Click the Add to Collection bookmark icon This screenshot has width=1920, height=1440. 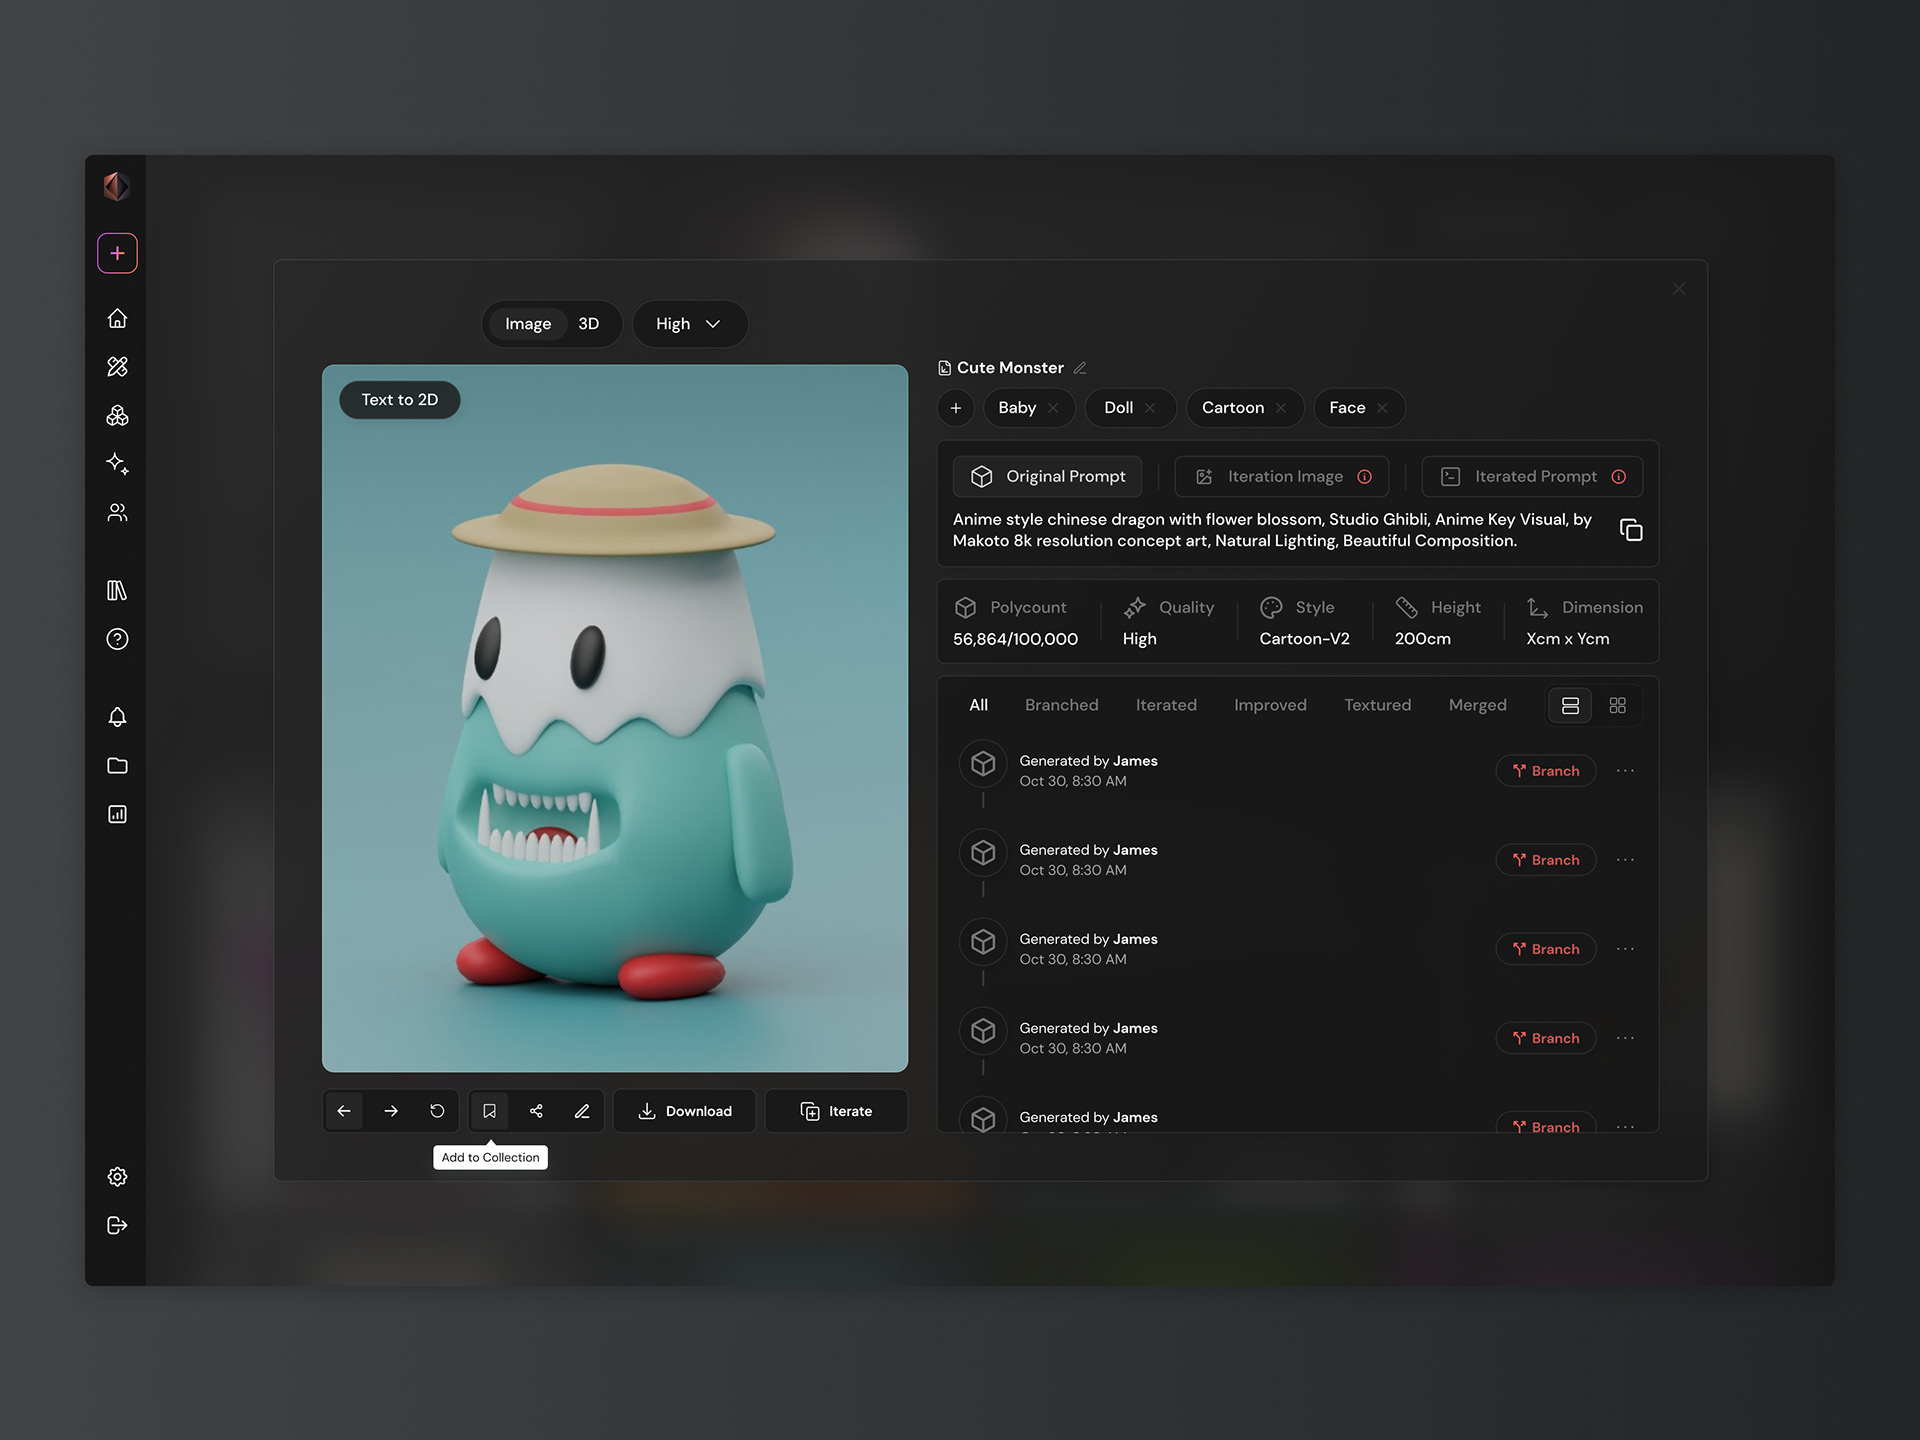pos(489,1111)
